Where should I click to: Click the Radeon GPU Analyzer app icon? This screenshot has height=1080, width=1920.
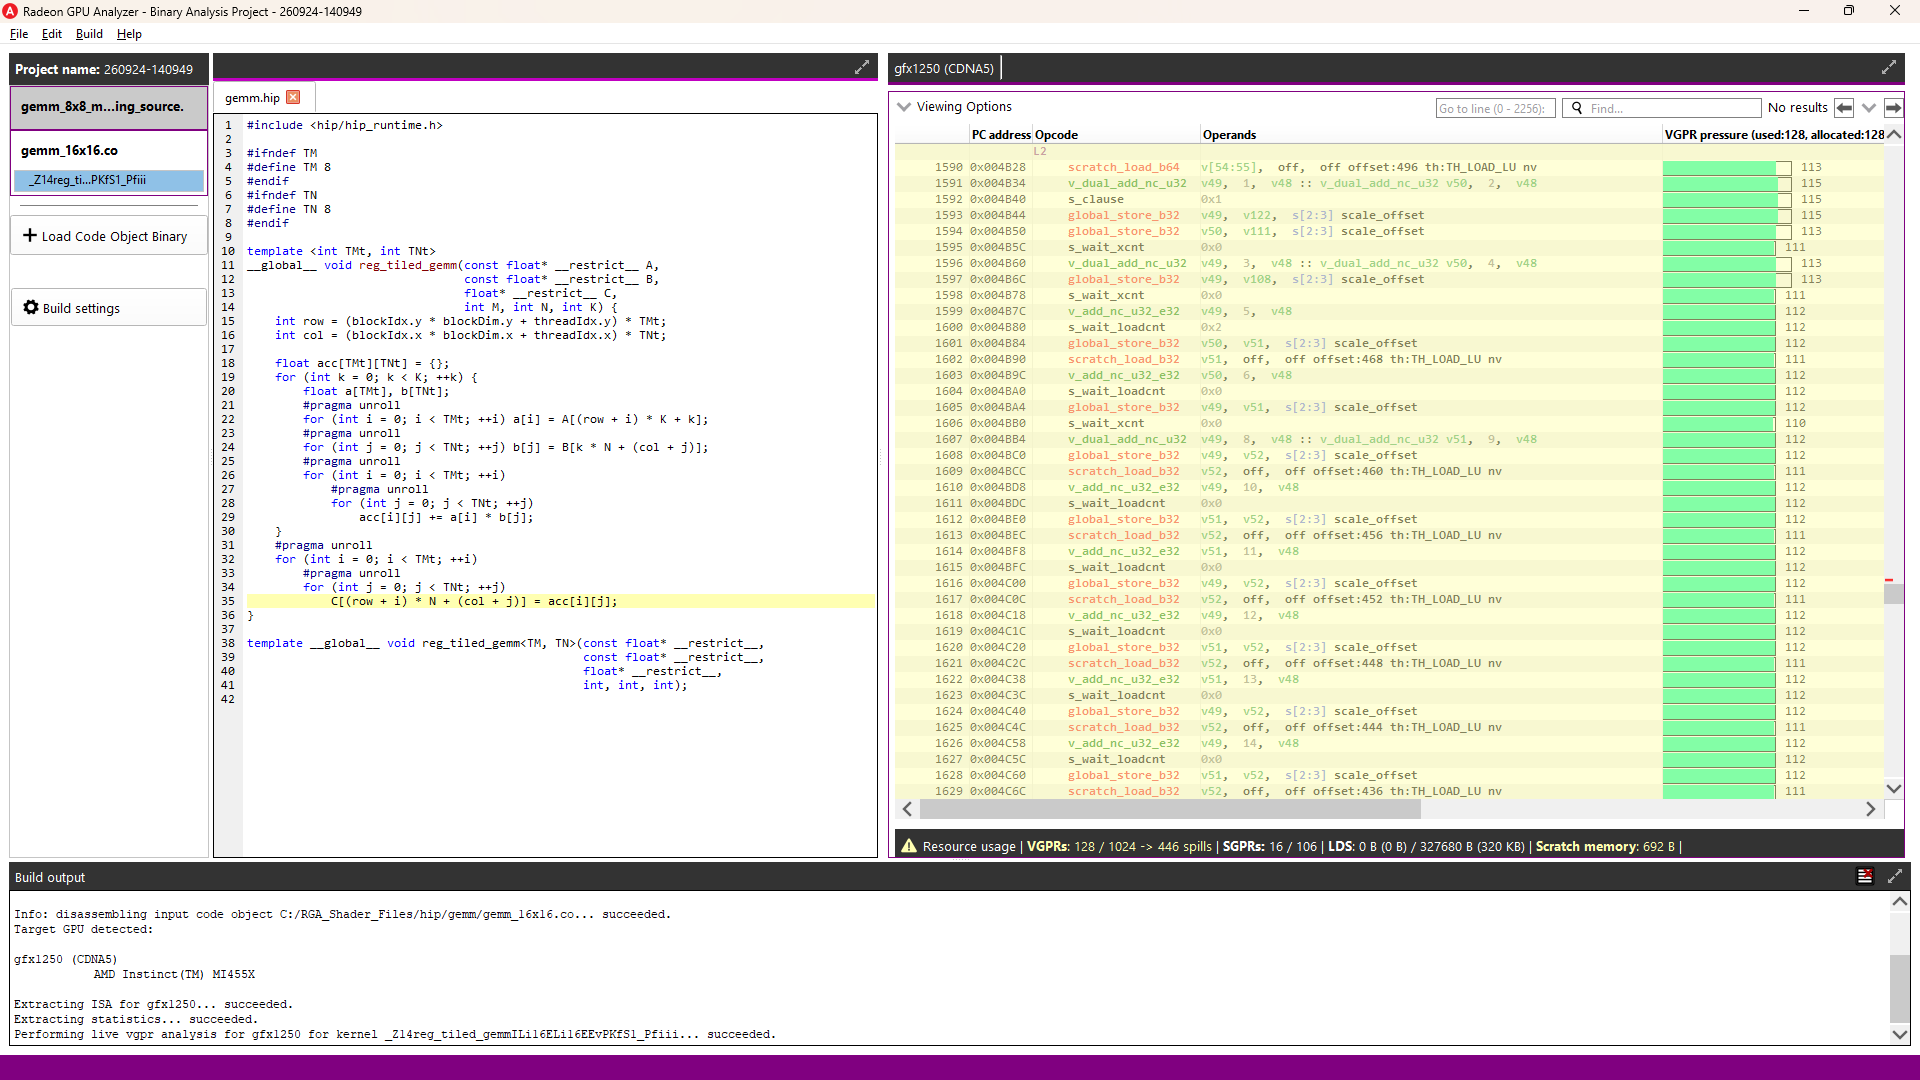[10, 11]
